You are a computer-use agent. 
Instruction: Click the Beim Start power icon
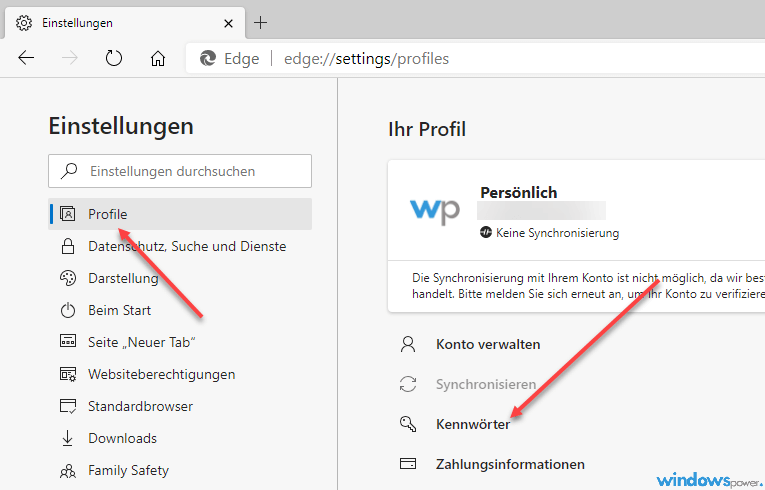click(68, 310)
